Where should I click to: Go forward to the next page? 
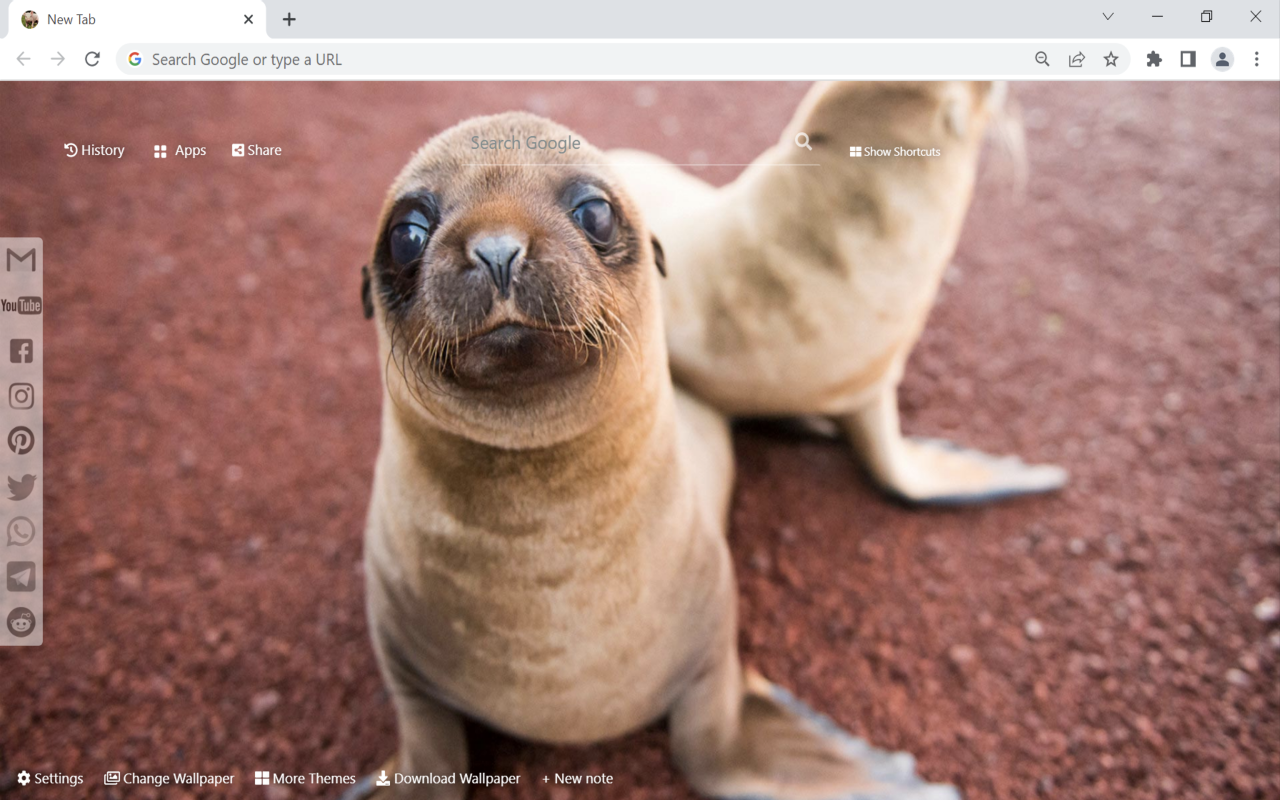(x=58, y=59)
